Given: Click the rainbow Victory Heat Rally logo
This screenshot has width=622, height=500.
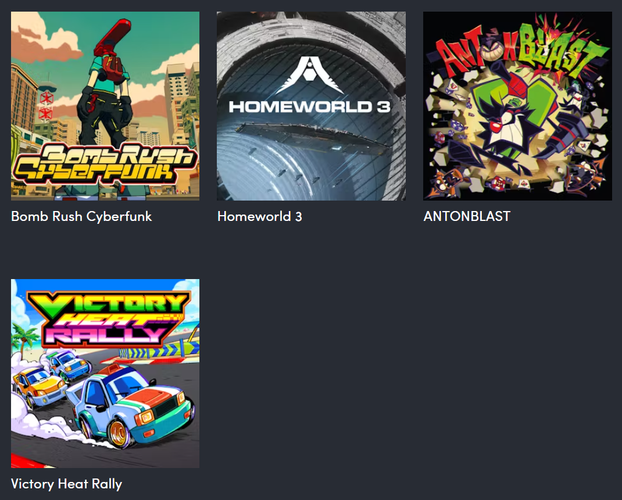Looking at the screenshot, I should (109, 319).
